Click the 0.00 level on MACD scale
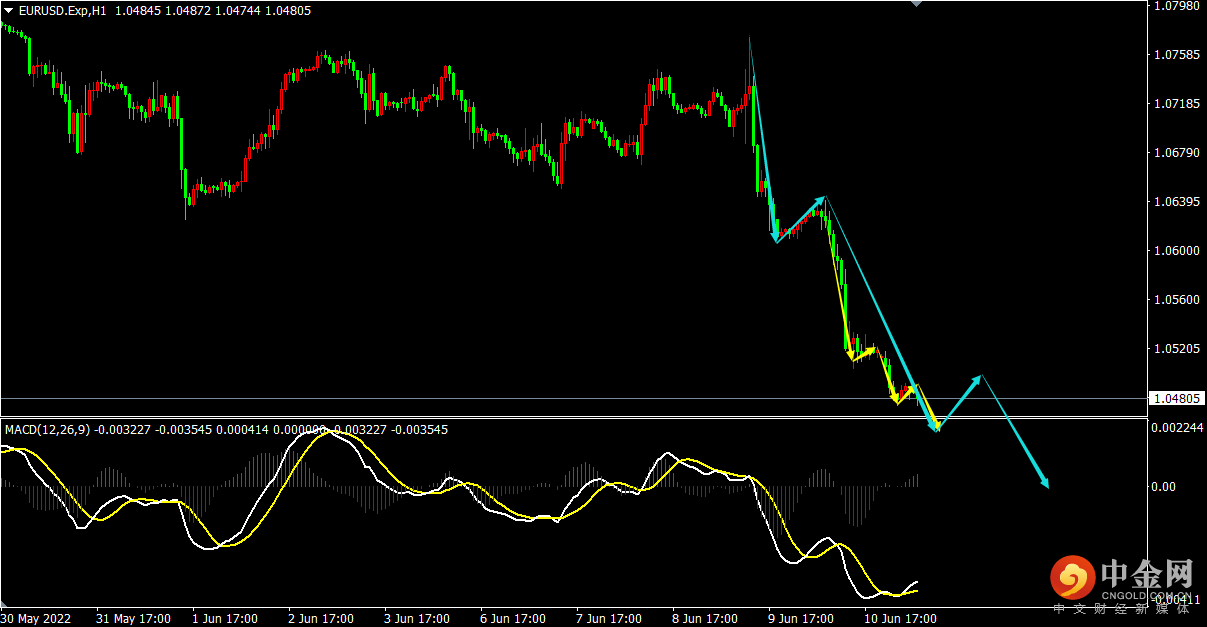The height and width of the screenshot is (627, 1207). point(1165,487)
